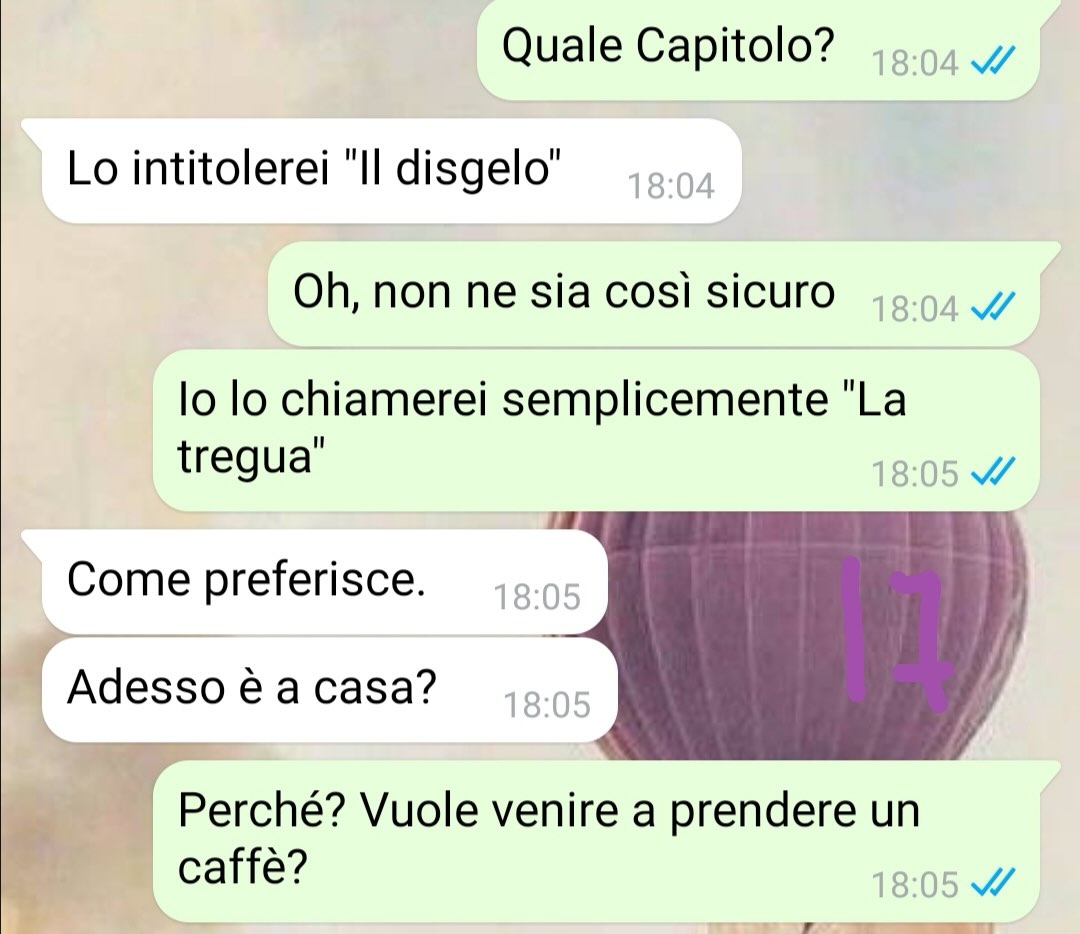Click the word "tregua" in green bubble
1080x934 pixels.
click(247, 455)
